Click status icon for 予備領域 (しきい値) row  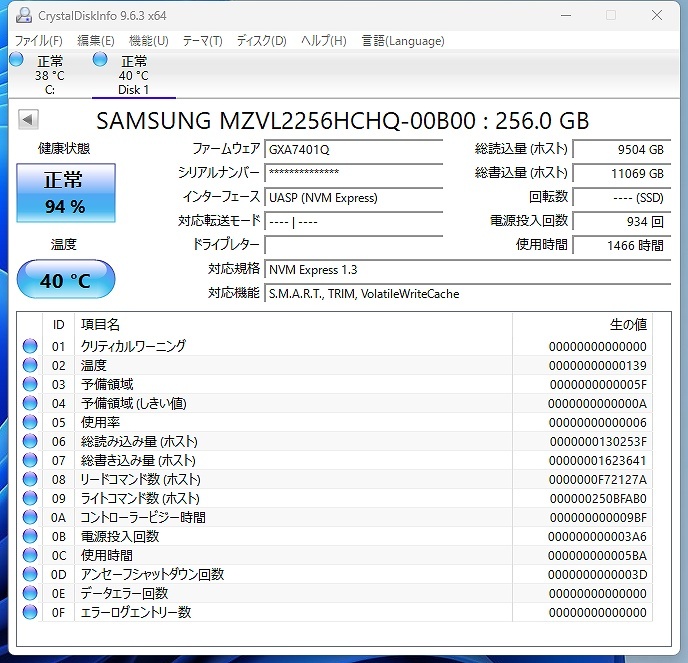[x=30, y=403]
